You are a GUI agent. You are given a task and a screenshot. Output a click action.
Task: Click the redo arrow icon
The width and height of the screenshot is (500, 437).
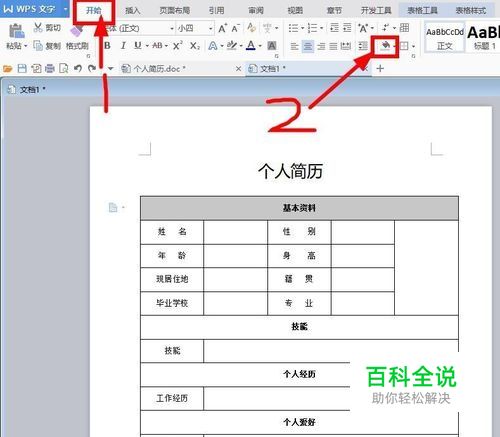click(91, 69)
